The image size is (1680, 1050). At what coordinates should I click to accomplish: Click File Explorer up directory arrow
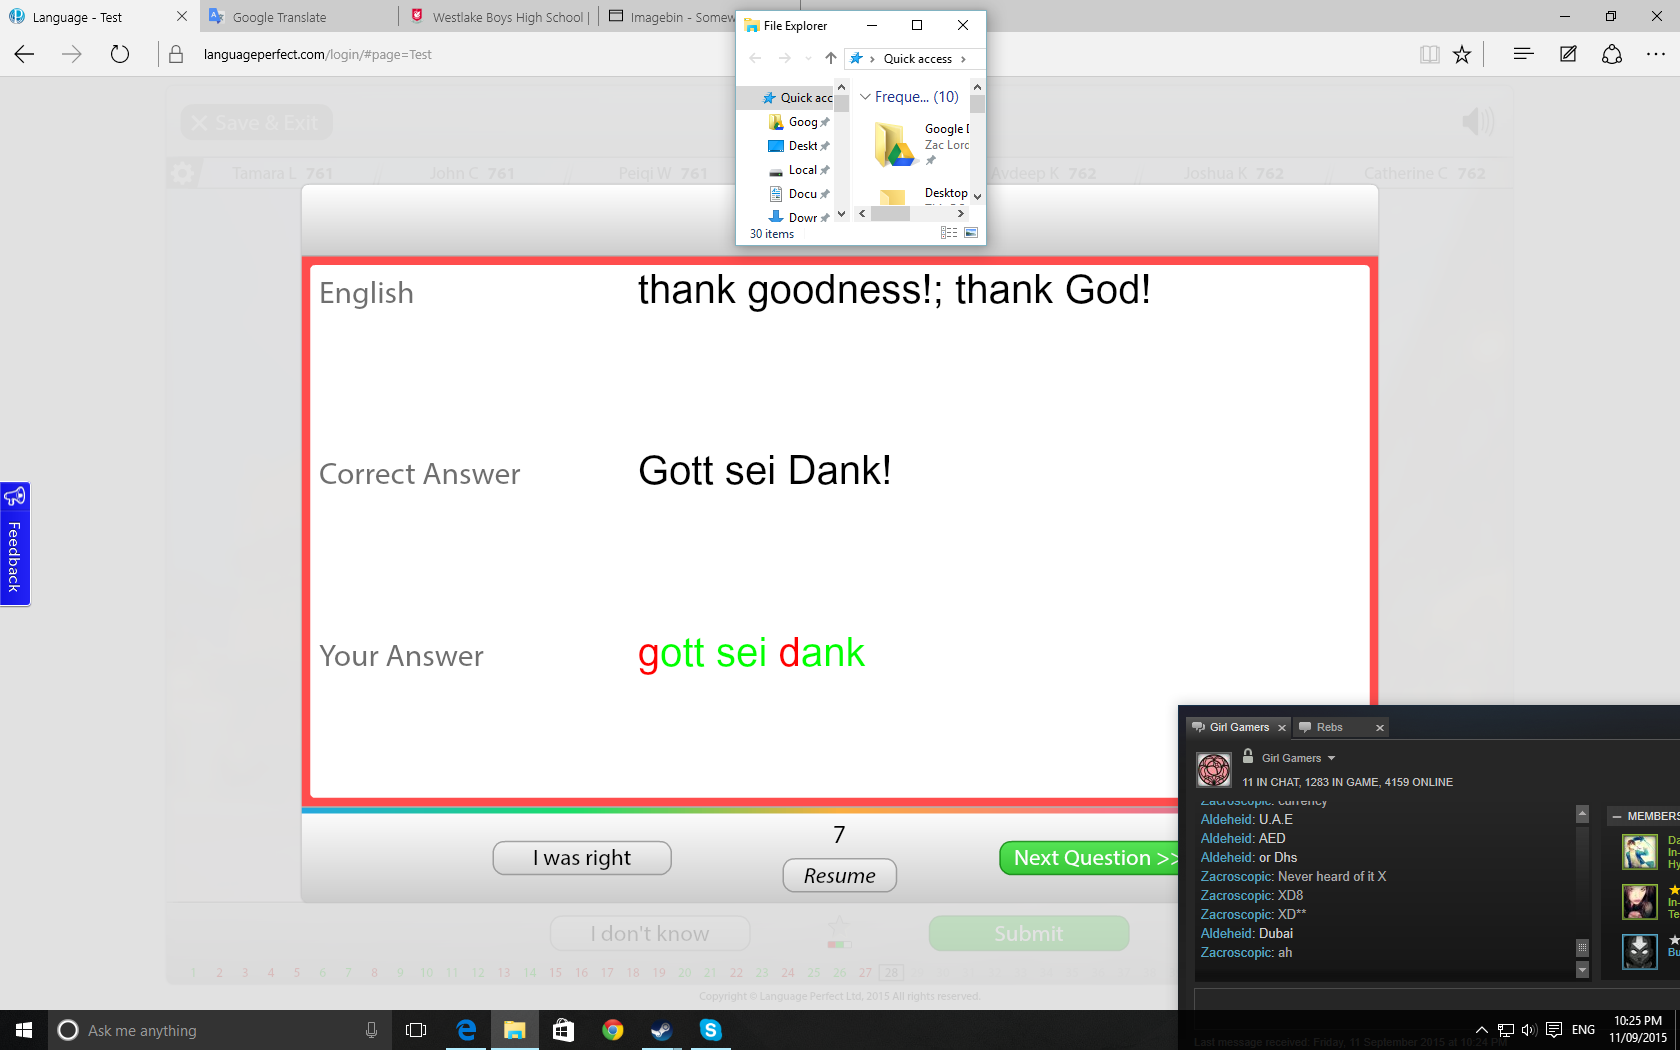coord(831,58)
